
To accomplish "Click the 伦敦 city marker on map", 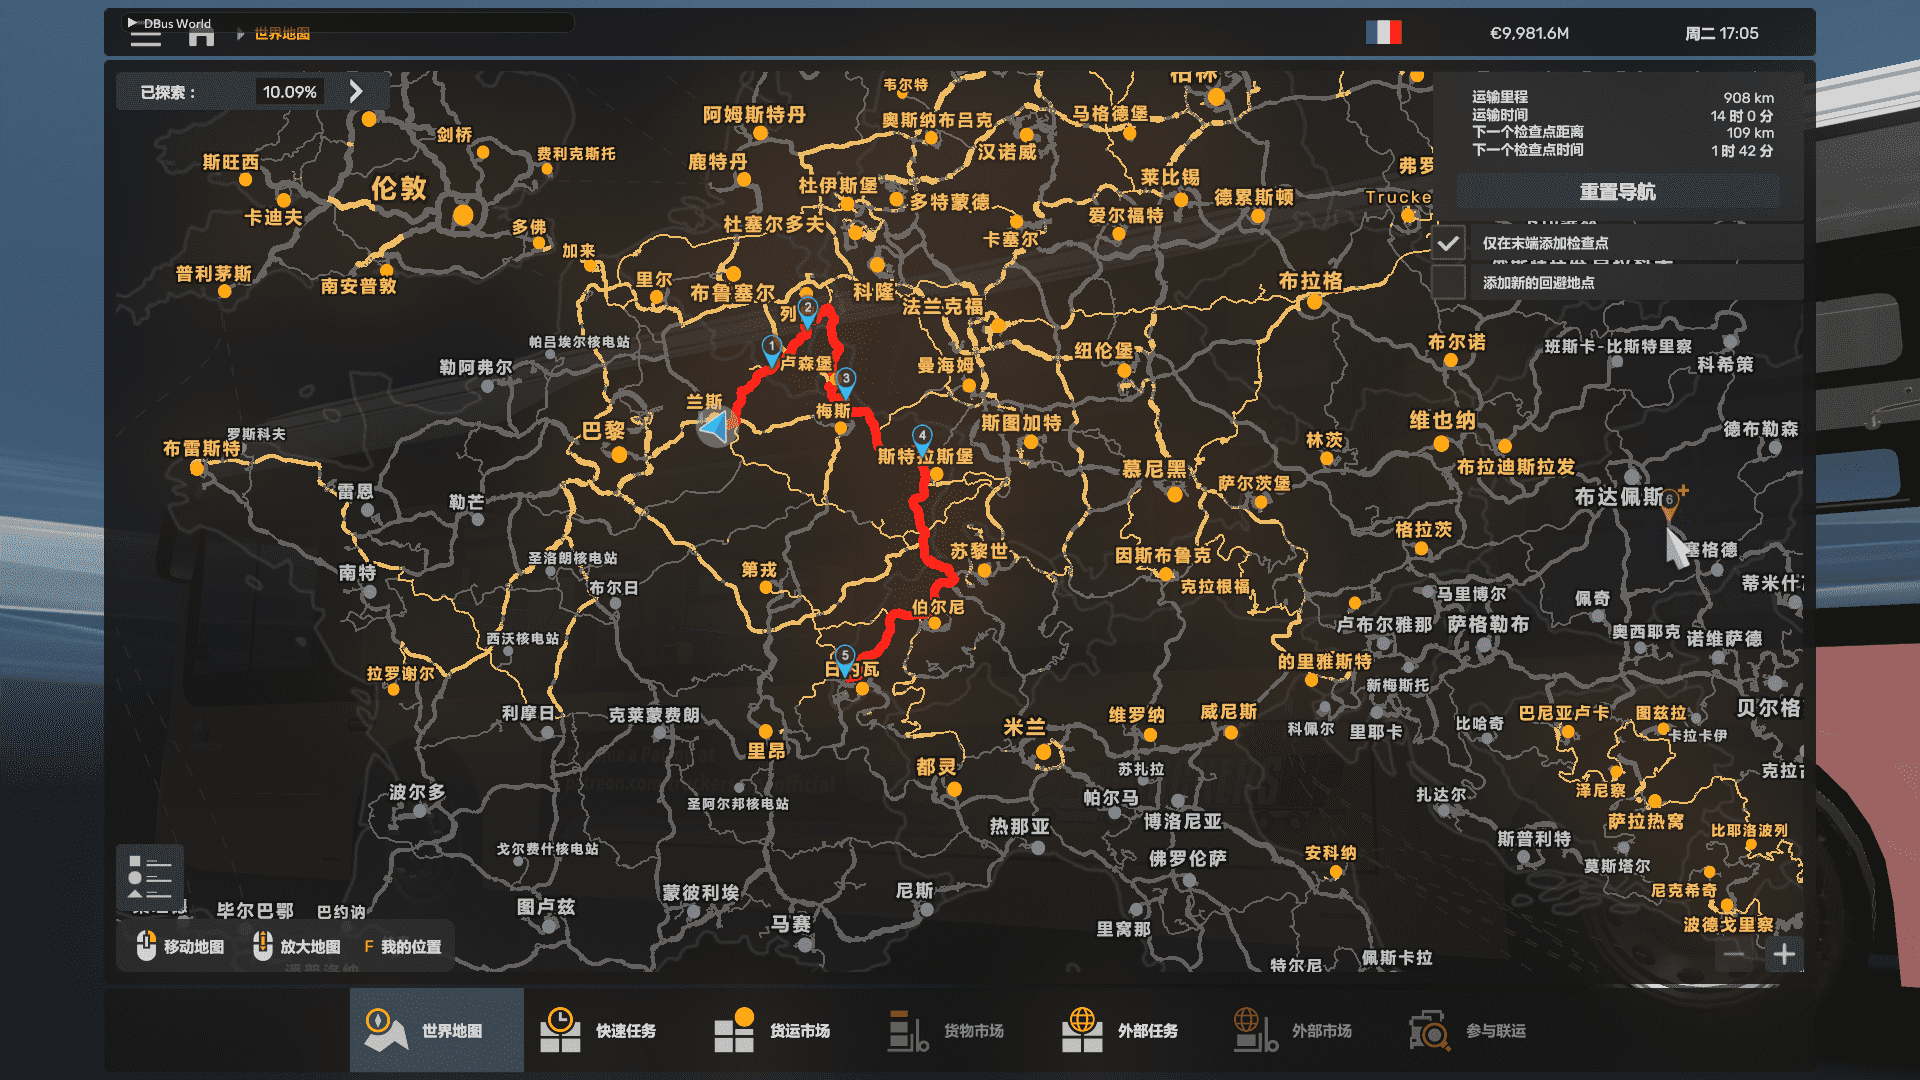I will coord(463,215).
